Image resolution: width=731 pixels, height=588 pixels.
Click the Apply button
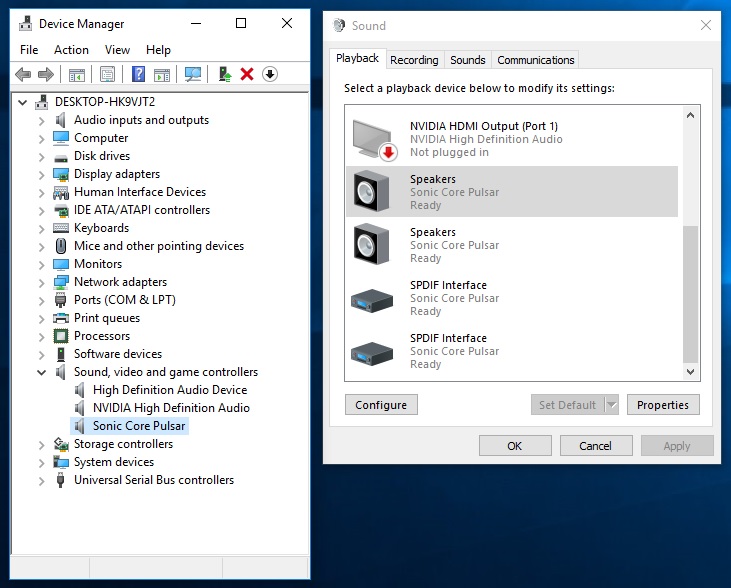676,446
